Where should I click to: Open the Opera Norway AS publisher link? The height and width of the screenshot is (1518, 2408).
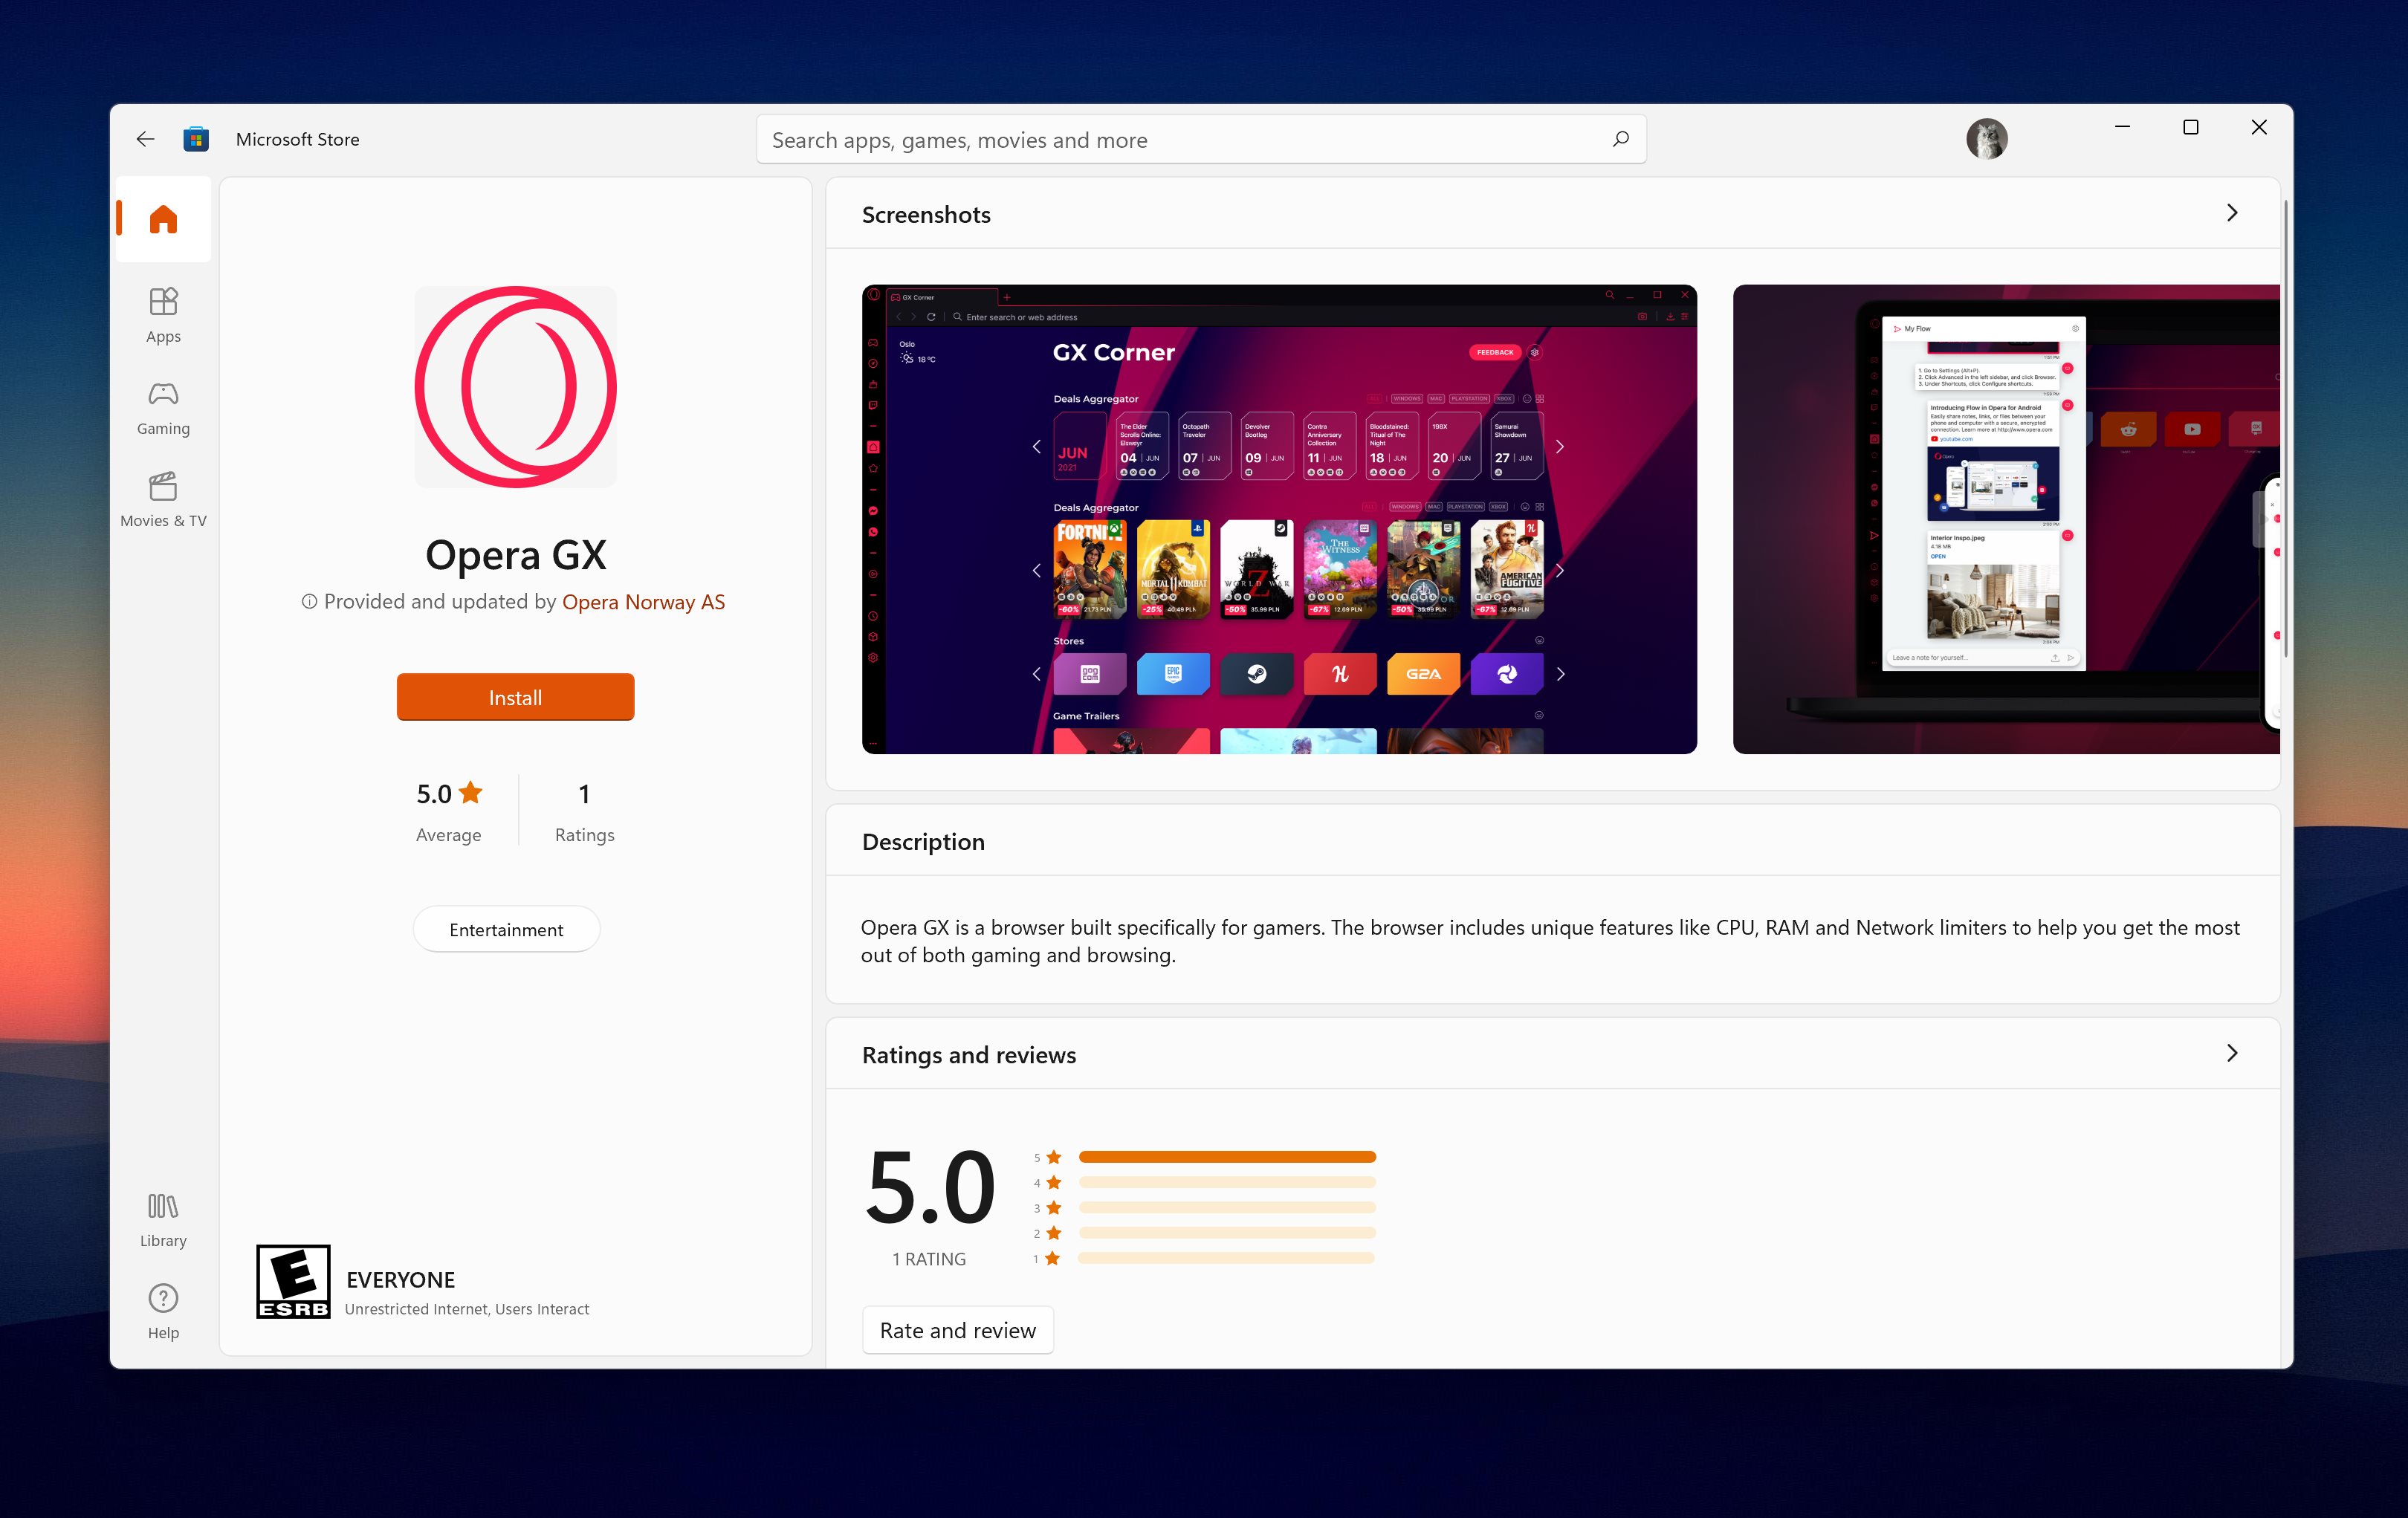643,602
